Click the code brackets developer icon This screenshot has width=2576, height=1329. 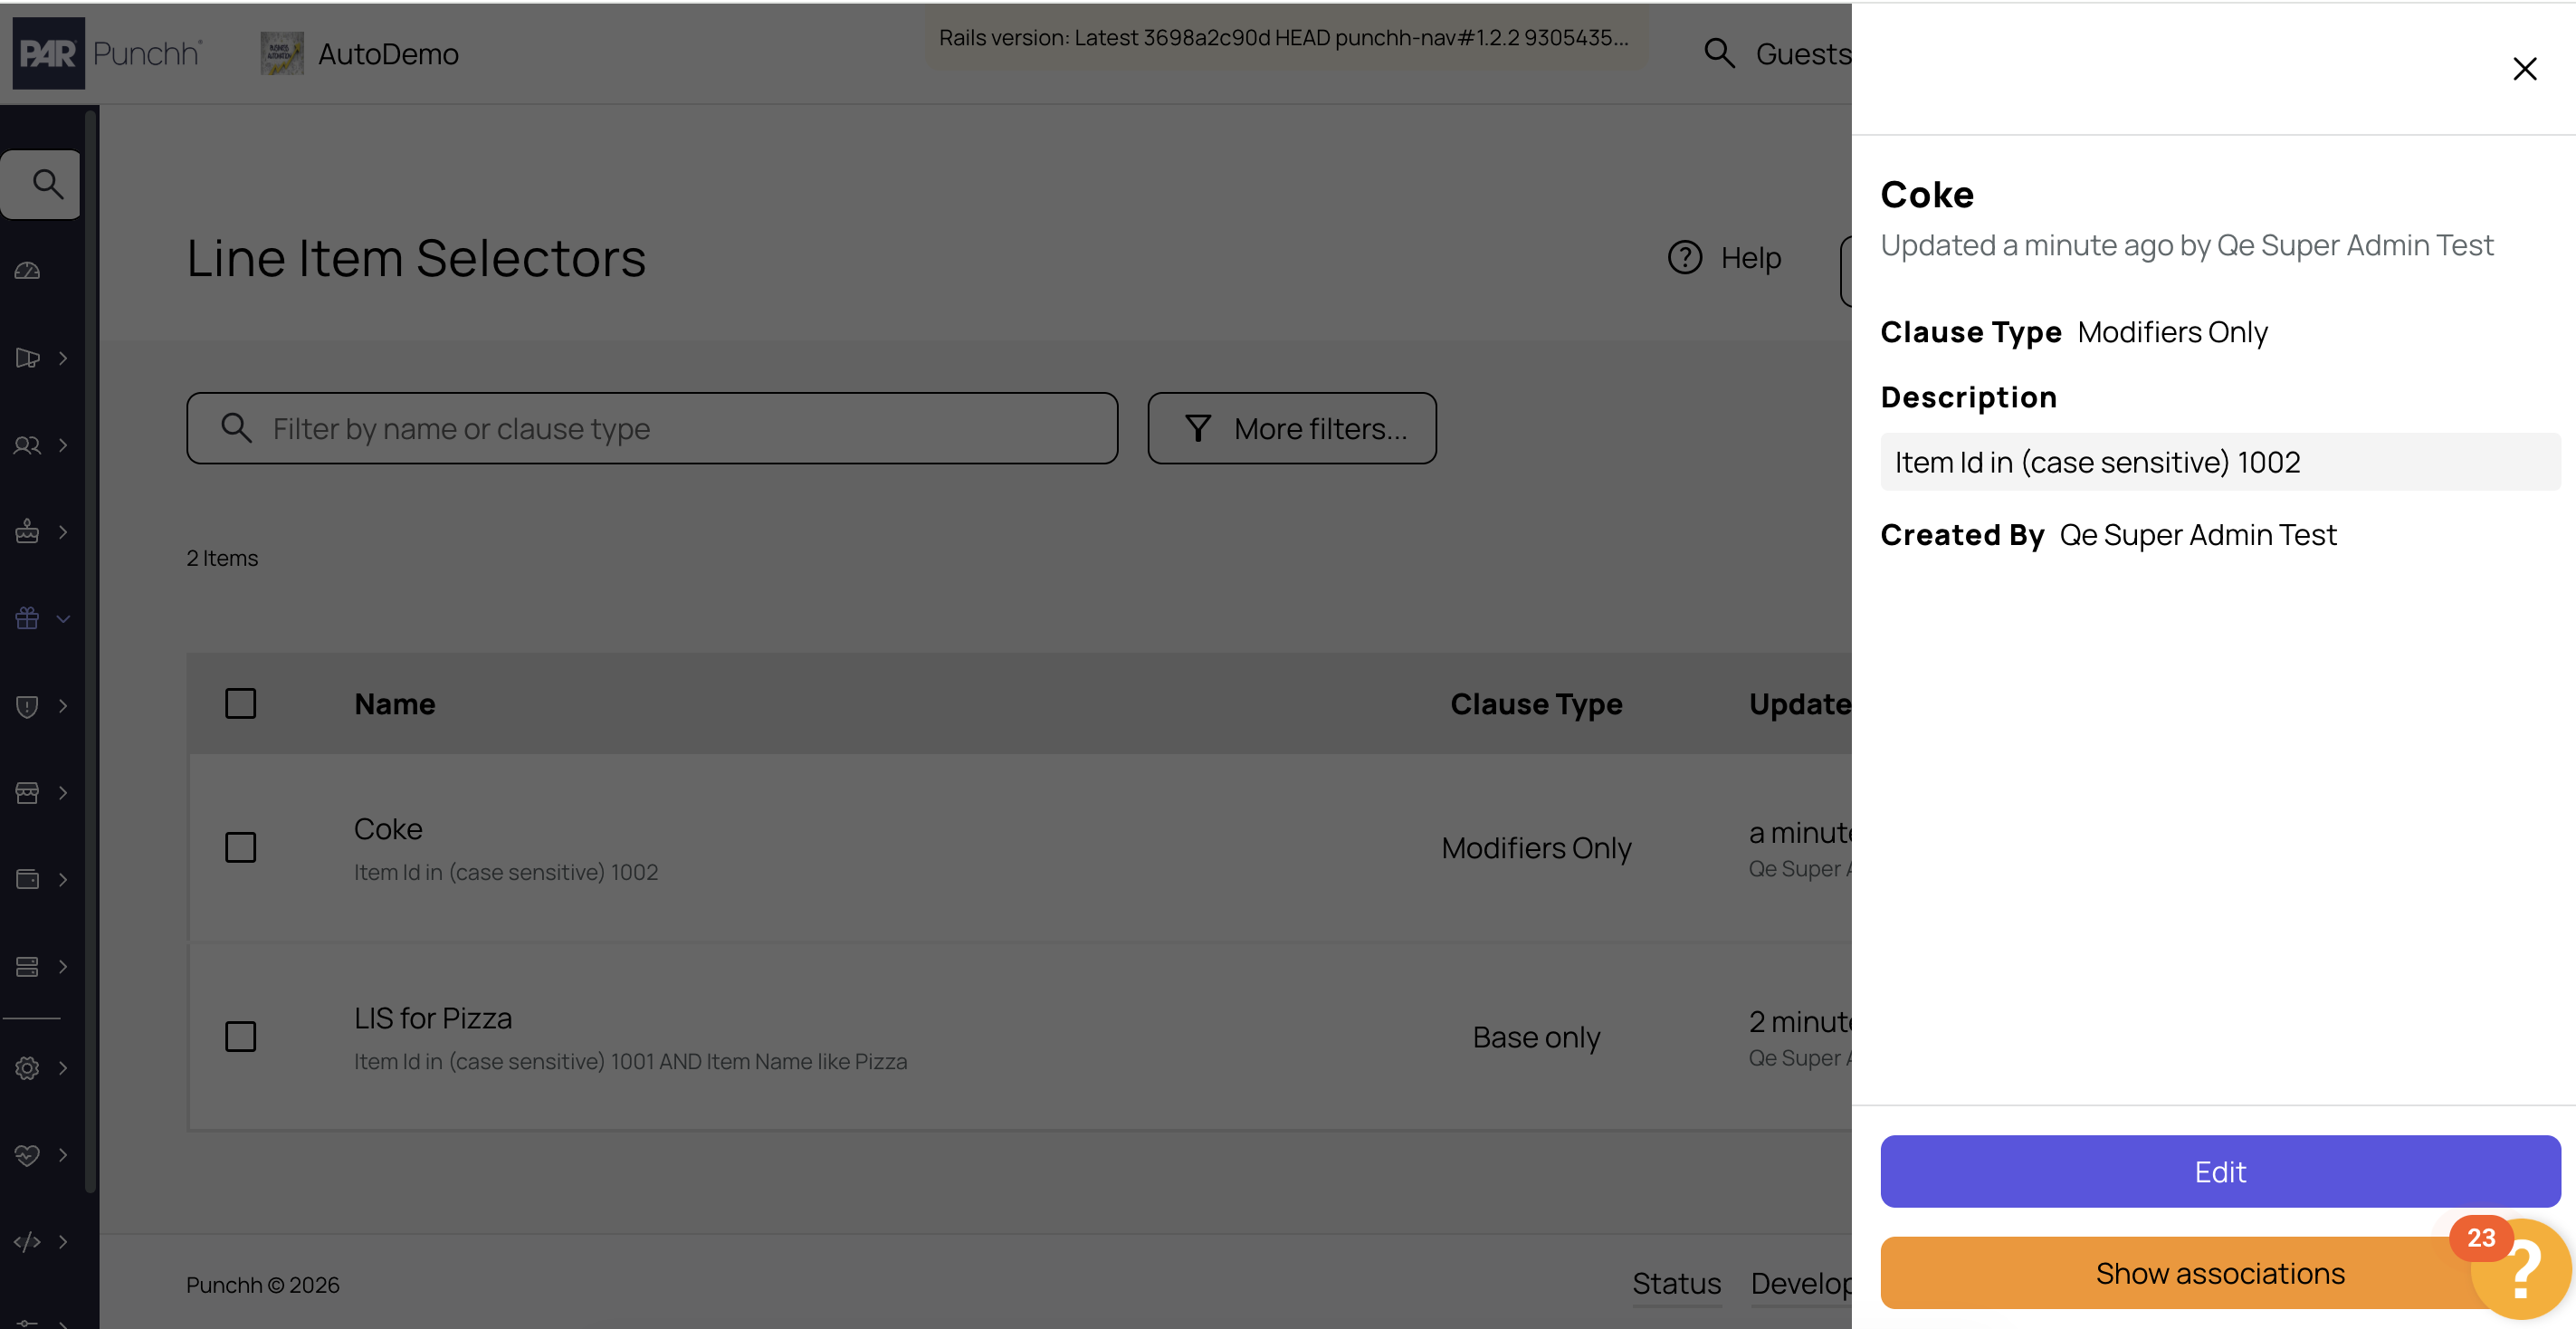tap(27, 1242)
